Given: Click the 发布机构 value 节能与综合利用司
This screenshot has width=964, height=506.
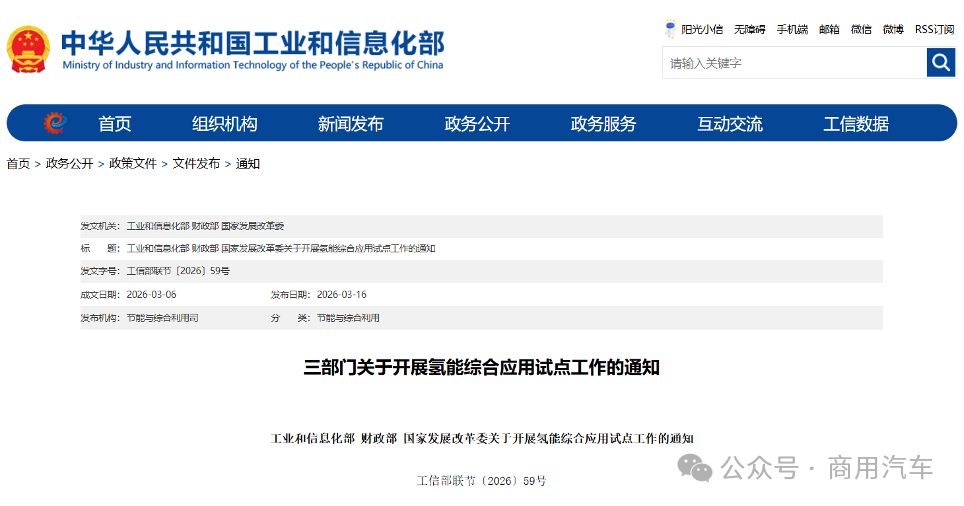Looking at the screenshot, I should click(162, 318).
